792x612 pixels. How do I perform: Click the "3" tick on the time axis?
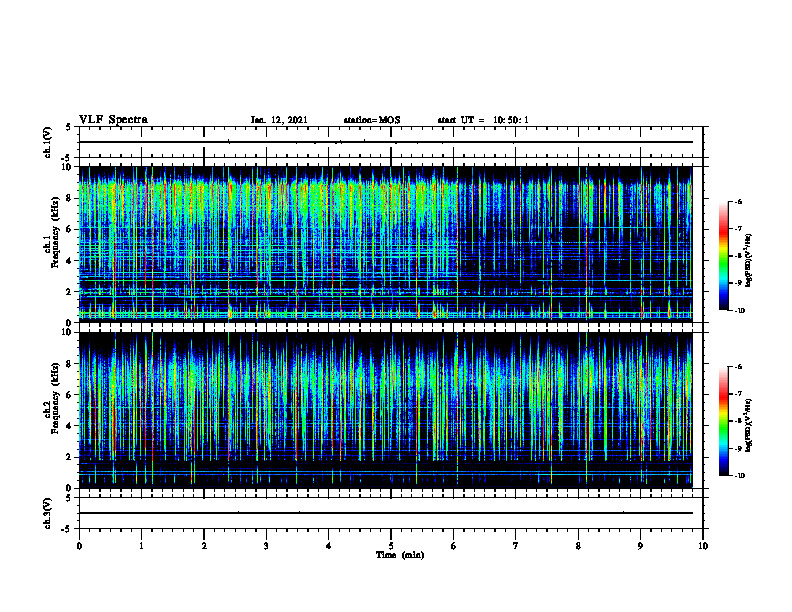coord(266,546)
